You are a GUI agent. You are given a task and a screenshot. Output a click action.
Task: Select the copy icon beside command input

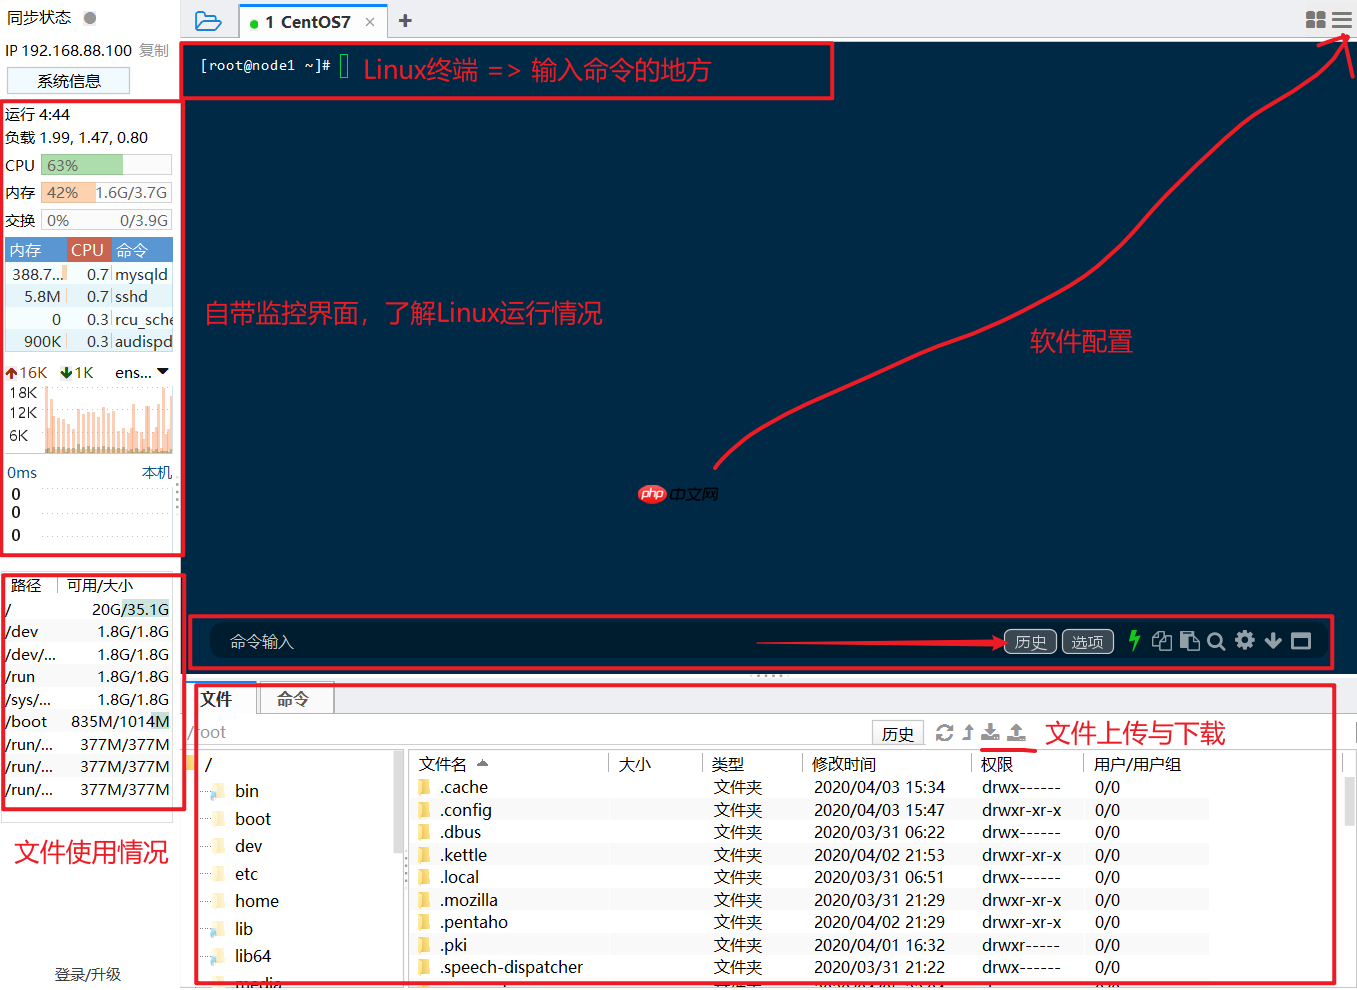click(x=1161, y=641)
